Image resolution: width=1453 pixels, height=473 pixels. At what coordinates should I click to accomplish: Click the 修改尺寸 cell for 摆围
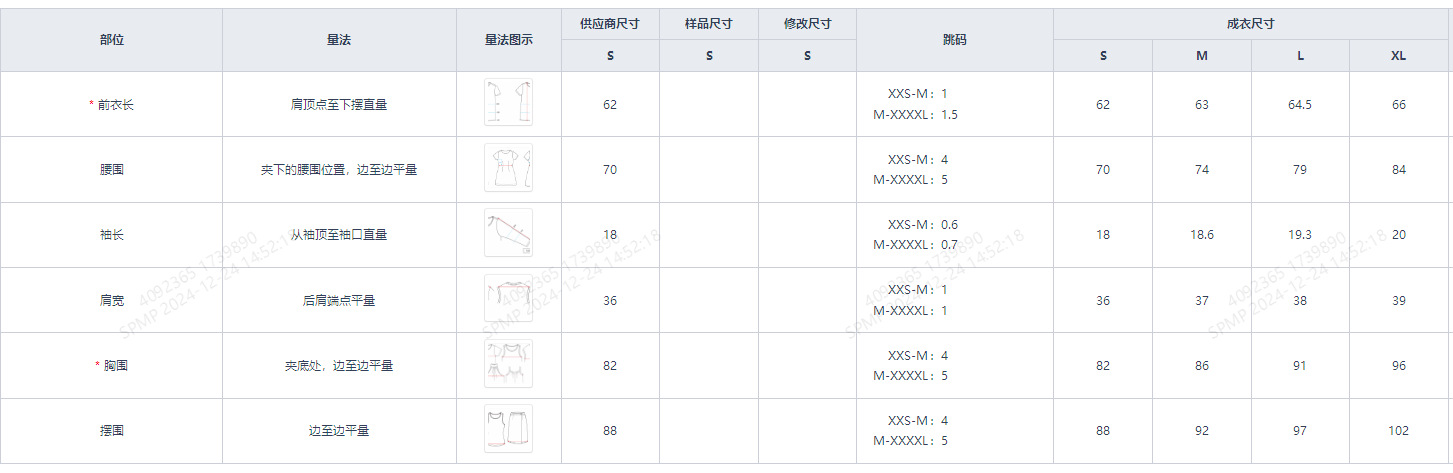click(807, 431)
